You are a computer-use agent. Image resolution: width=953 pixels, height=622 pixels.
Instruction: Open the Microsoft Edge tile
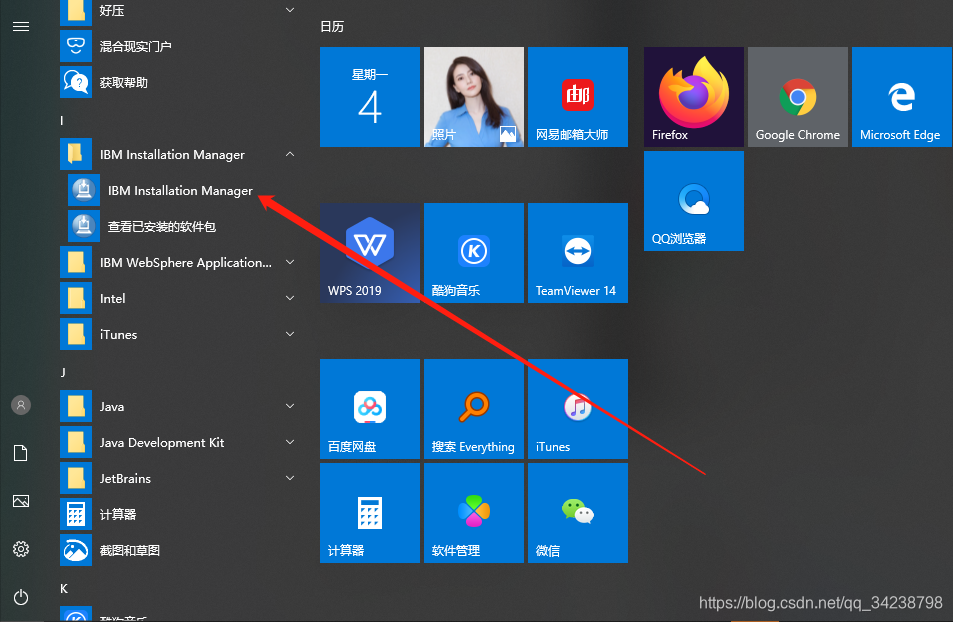(x=902, y=97)
